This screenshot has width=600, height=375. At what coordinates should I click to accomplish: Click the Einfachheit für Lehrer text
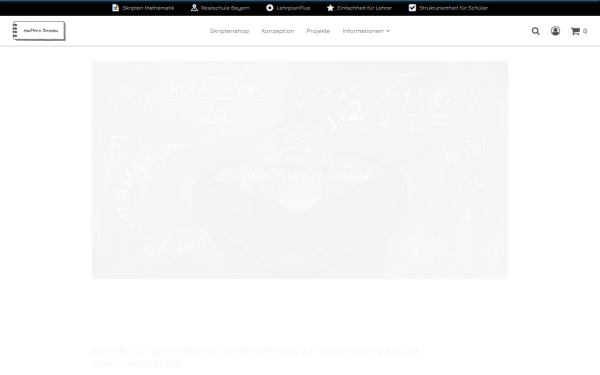coord(364,8)
